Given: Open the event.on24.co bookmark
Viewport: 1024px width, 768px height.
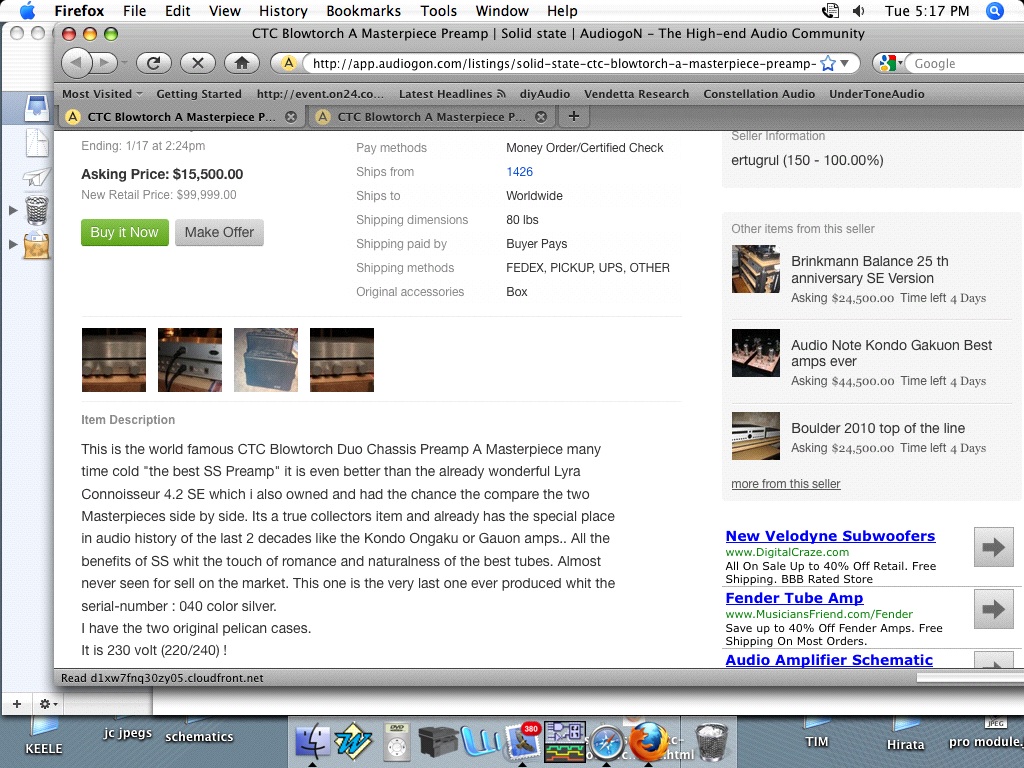Looking at the screenshot, I should tap(320, 94).
